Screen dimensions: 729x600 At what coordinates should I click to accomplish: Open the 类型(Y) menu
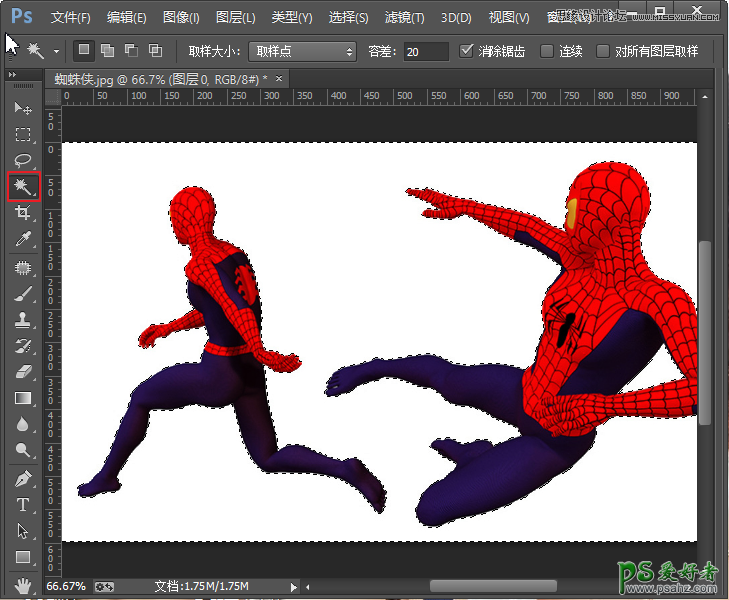292,18
